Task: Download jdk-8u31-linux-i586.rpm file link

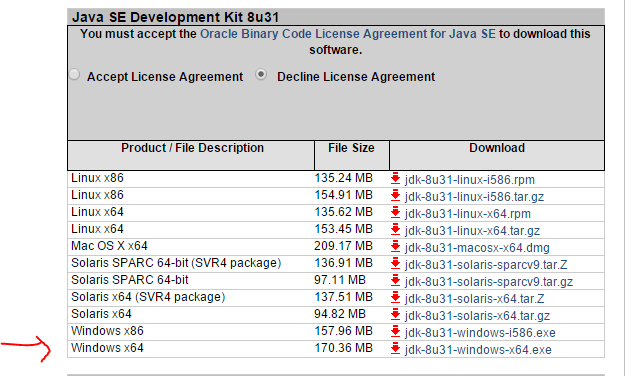Action: tap(470, 180)
